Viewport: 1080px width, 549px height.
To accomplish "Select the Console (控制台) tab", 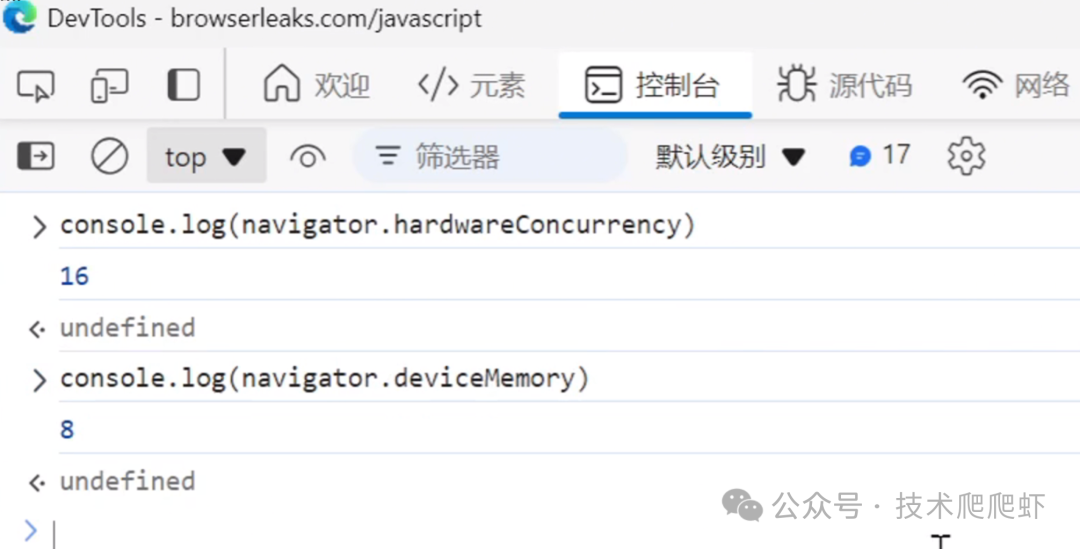I will point(654,86).
